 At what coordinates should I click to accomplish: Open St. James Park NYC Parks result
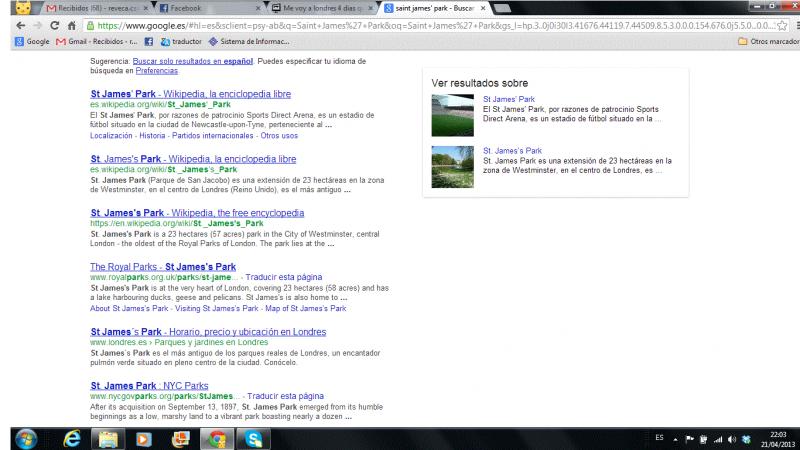pos(149,386)
